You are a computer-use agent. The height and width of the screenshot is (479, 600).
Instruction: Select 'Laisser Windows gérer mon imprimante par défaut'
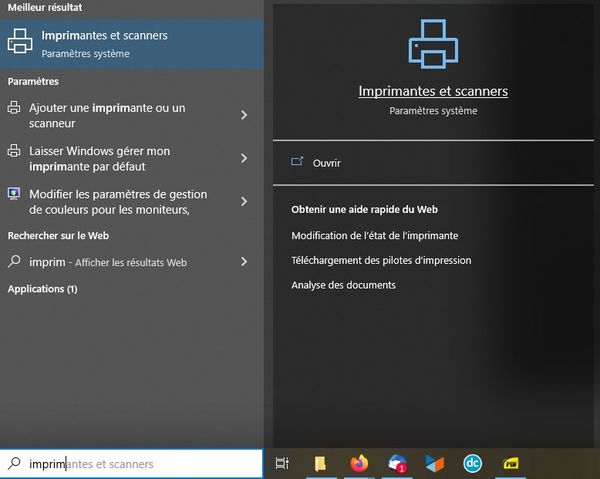132,158
